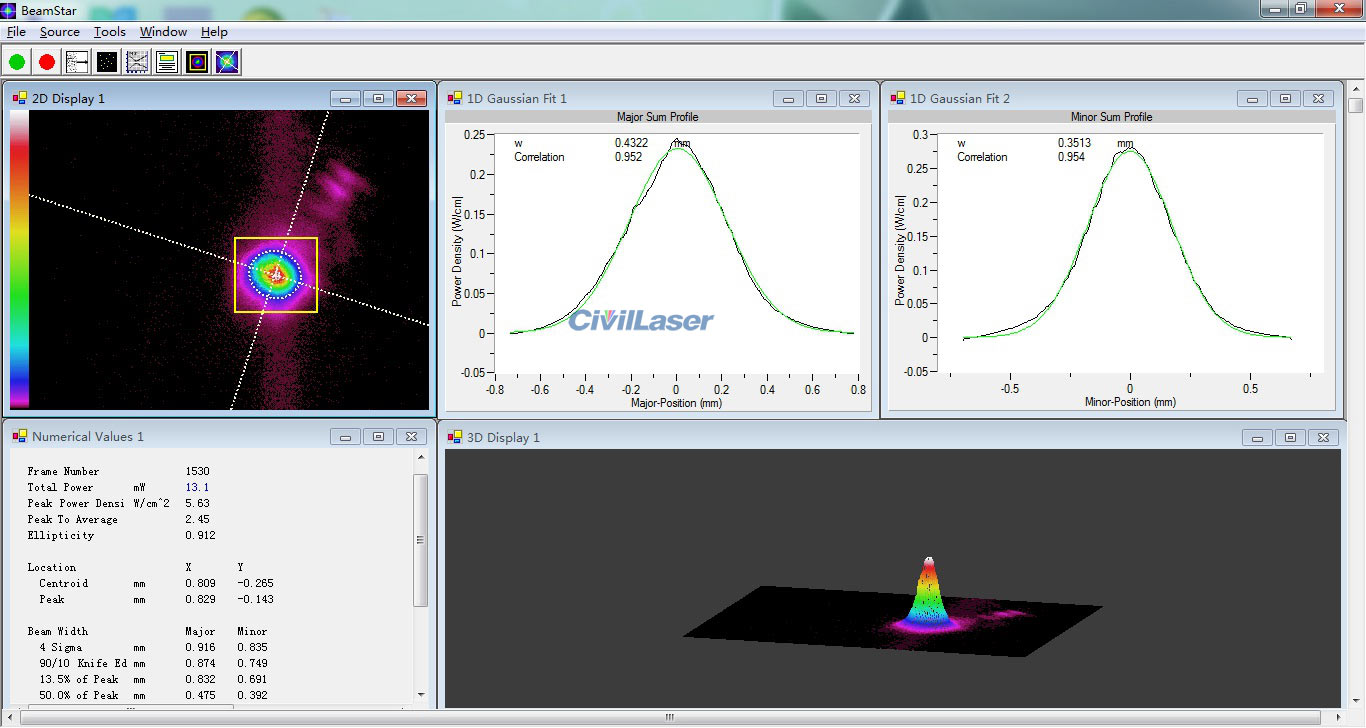Click the red Stop acquisition icon
This screenshot has height=728, width=1366.
tap(45, 61)
